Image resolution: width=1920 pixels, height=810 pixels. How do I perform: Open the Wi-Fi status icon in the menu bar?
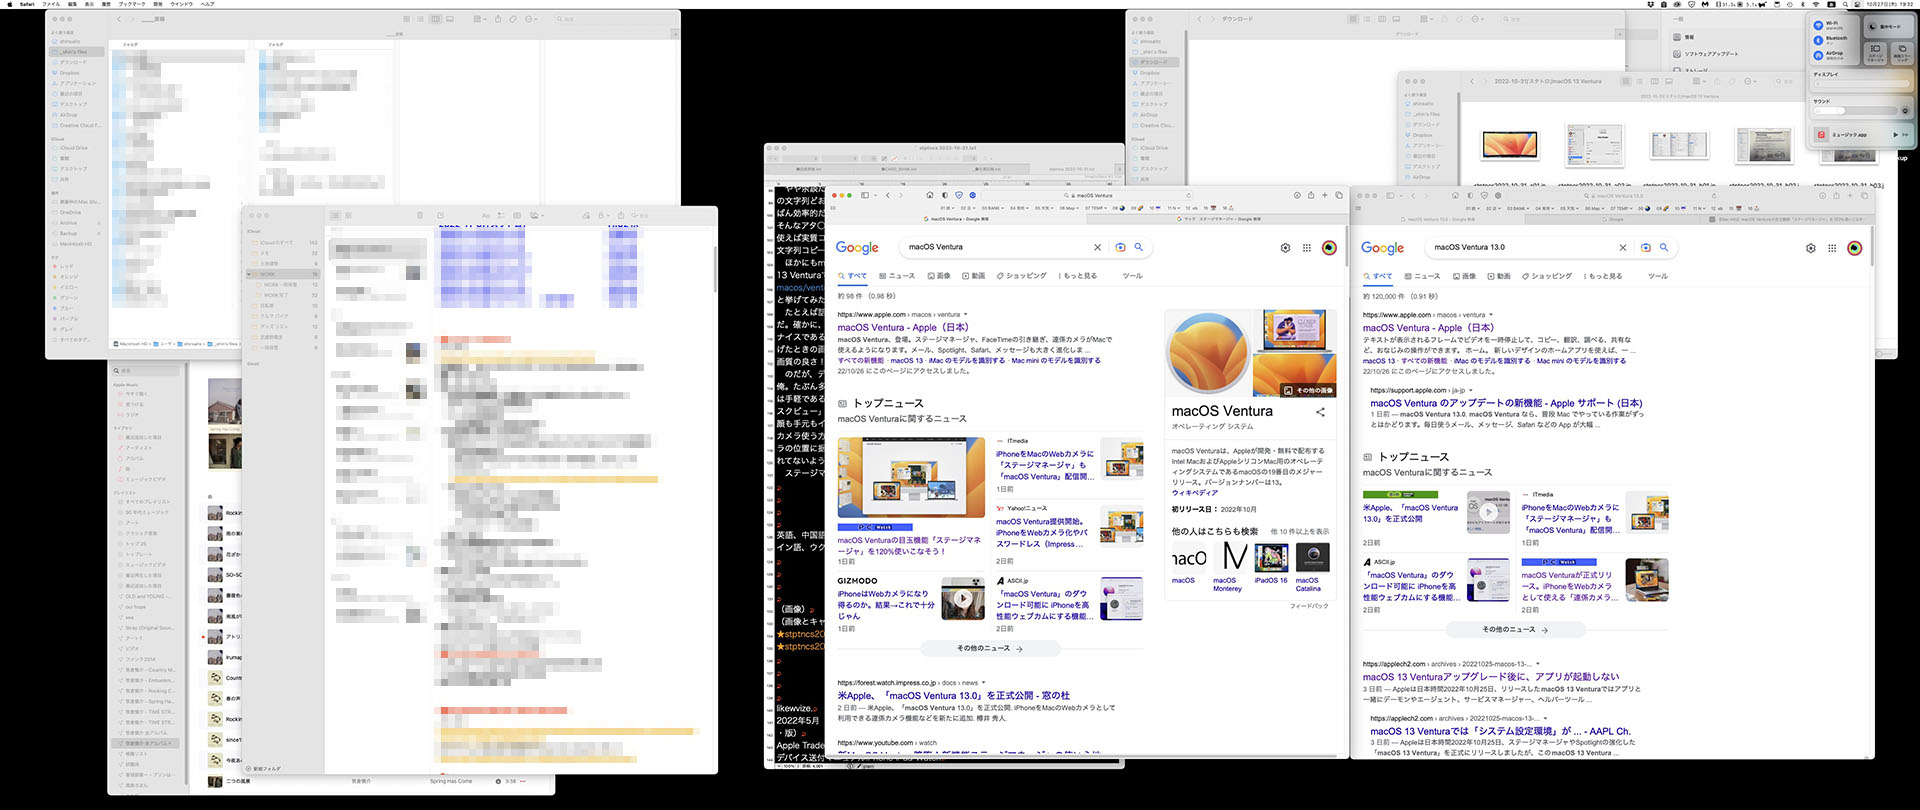[x=1815, y=4]
